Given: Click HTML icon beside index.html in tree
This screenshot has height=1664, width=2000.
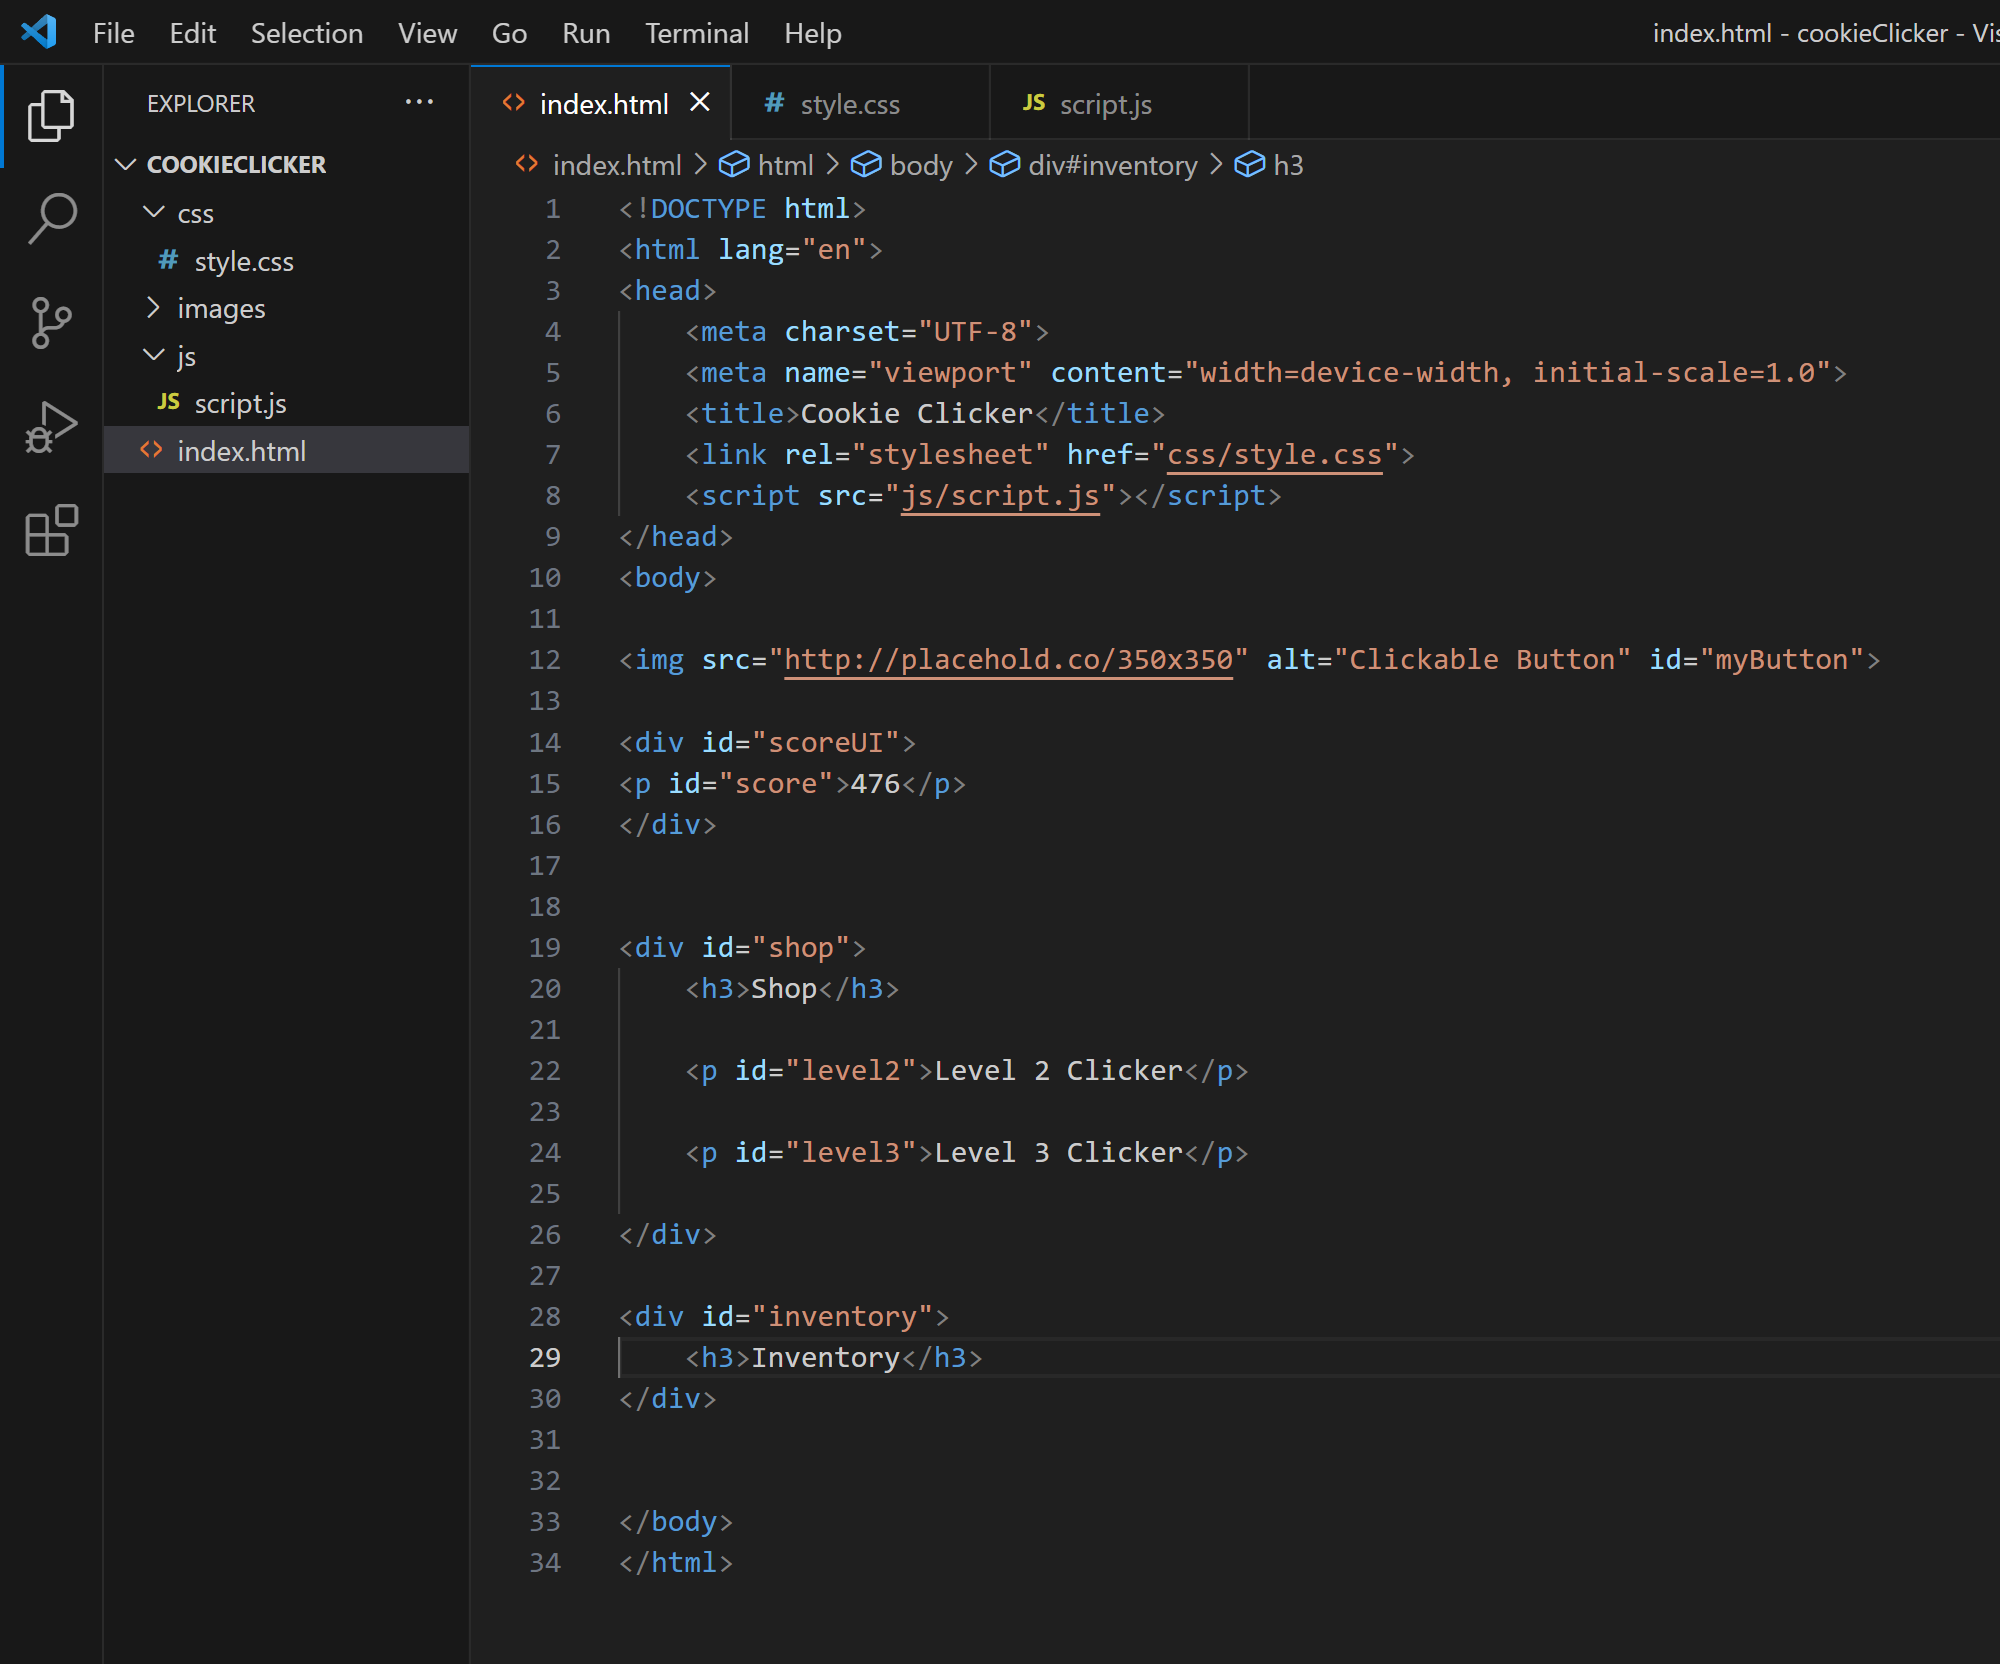Looking at the screenshot, I should click(151, 449).
